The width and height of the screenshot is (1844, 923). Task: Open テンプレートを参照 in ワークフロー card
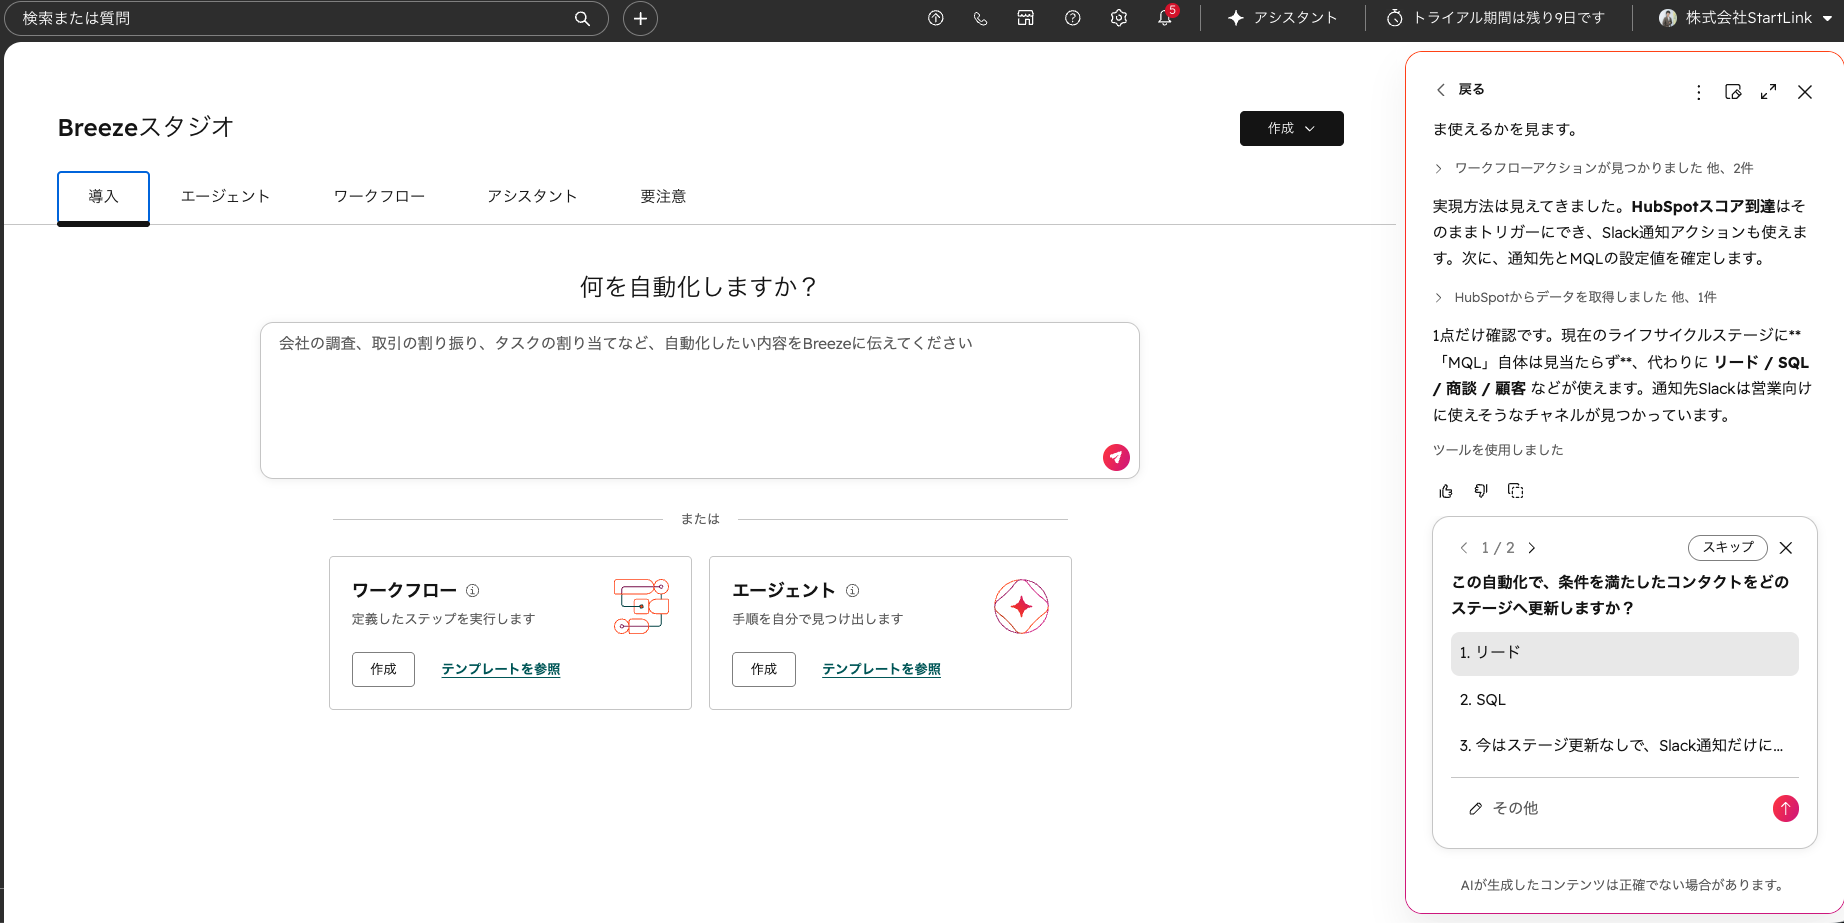(x=501, y=669)
